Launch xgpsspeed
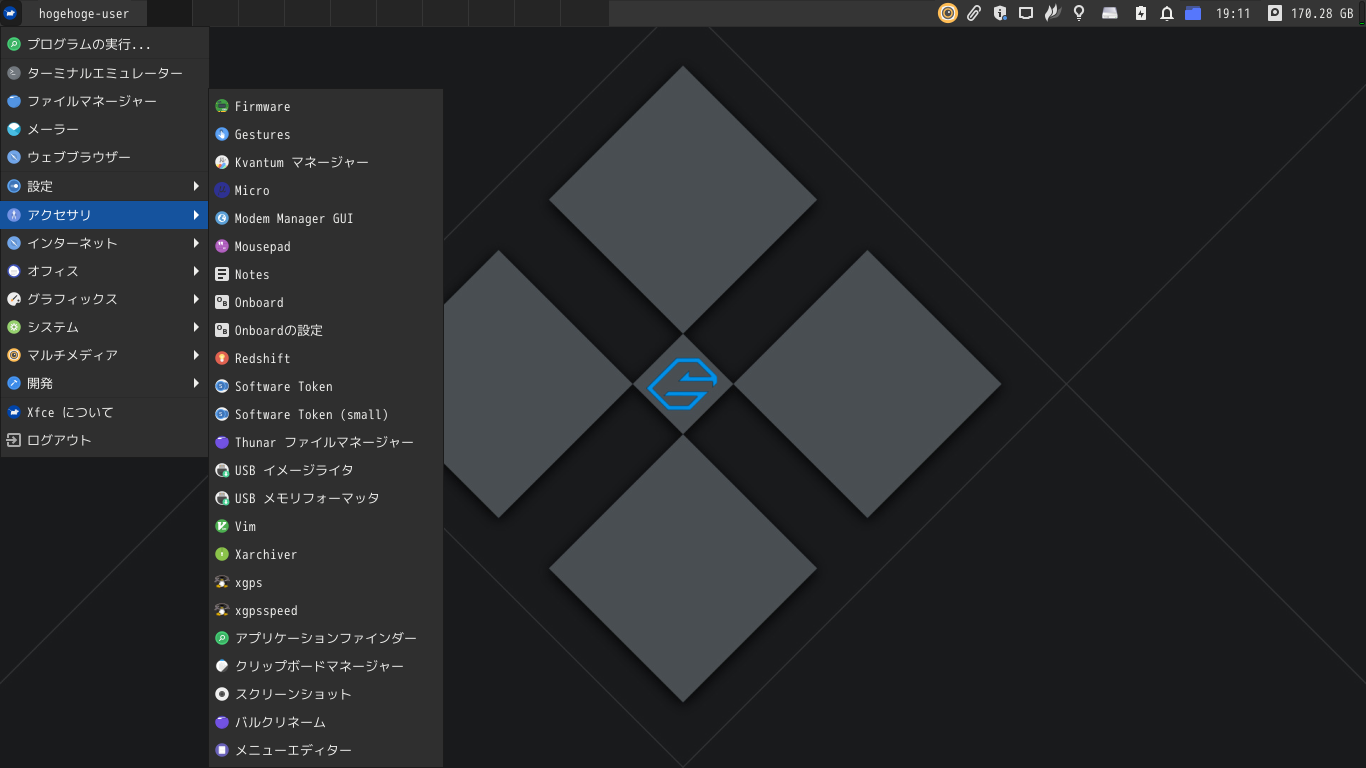This screenshot has height=768, width=1366. tap(326, 610)
